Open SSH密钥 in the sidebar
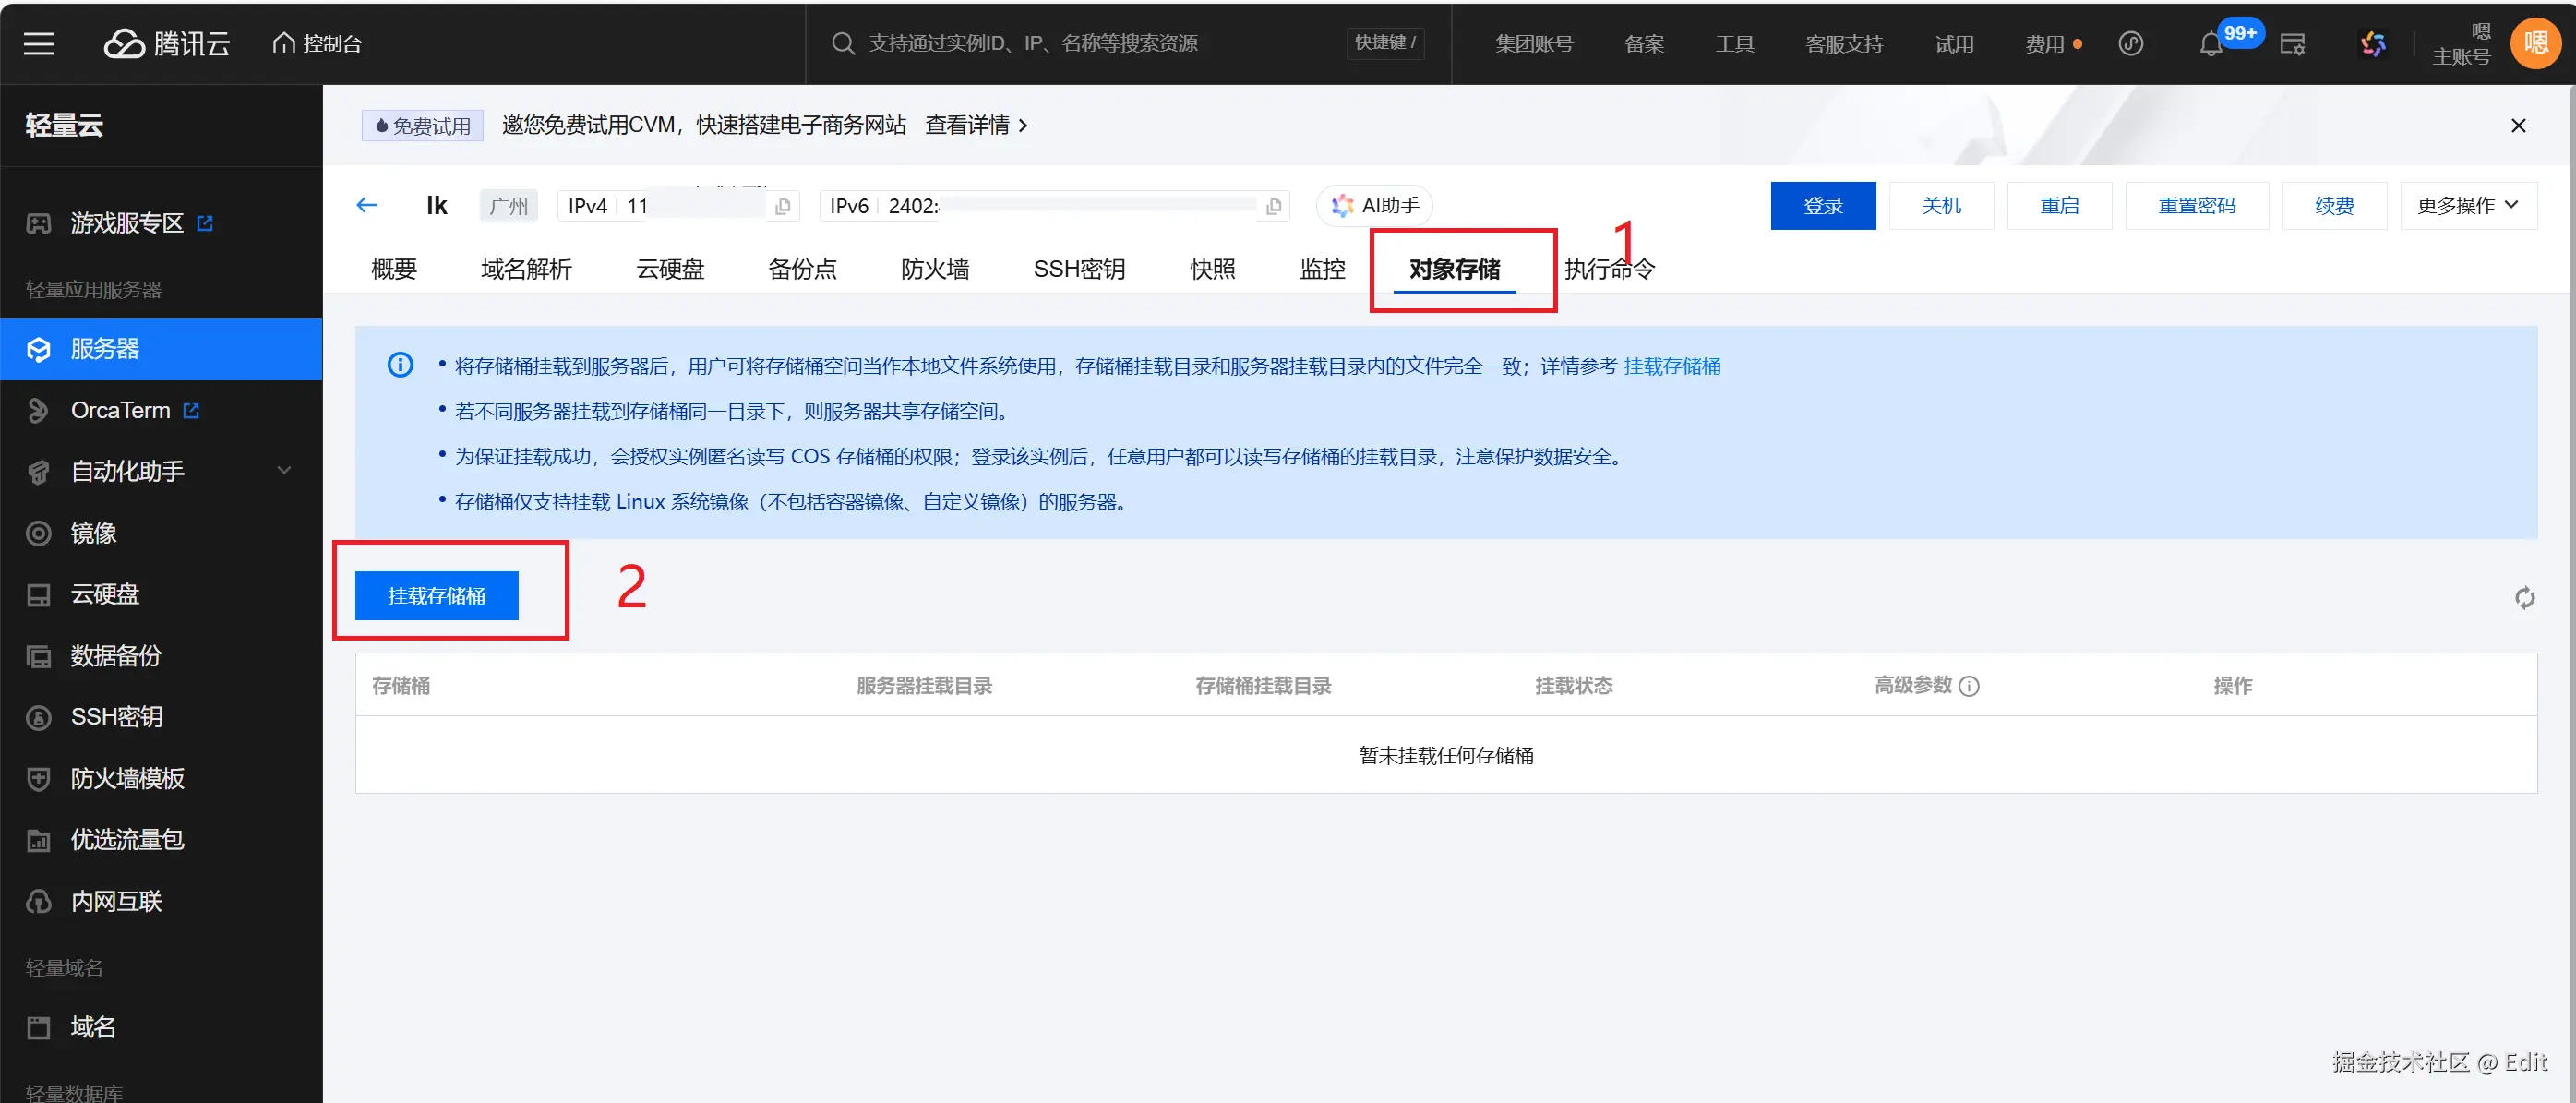 click(117, 717)
